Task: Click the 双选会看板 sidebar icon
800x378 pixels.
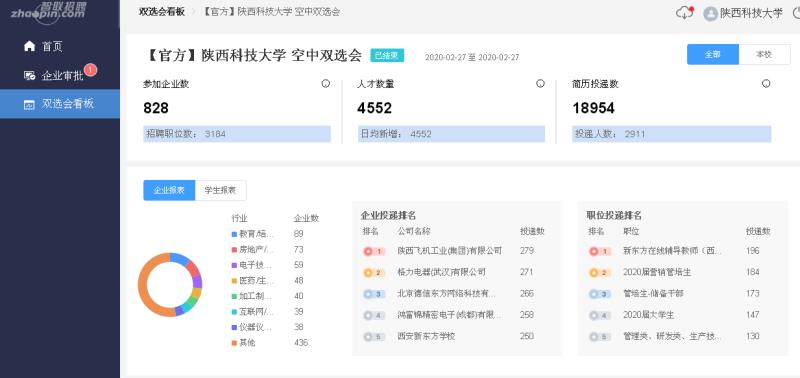Action: [30, 104]
